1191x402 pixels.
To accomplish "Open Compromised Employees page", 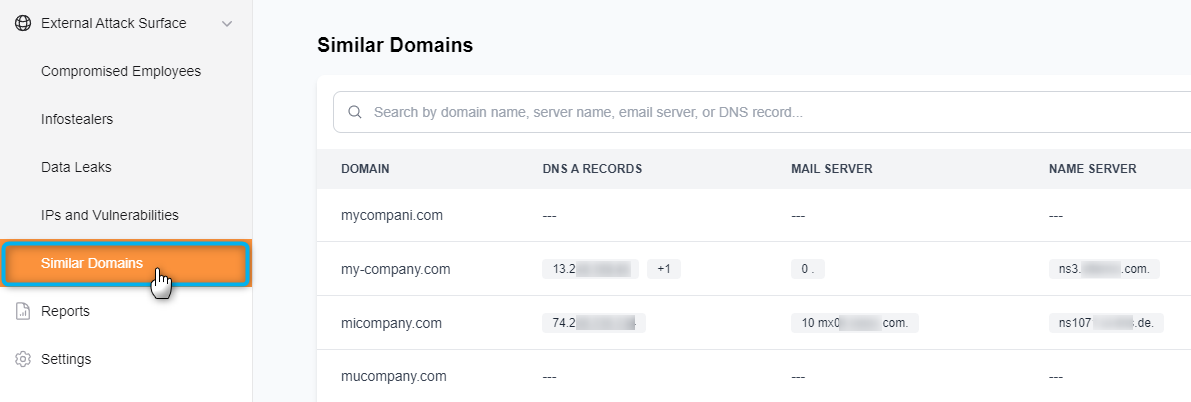I will coord(121,71).
